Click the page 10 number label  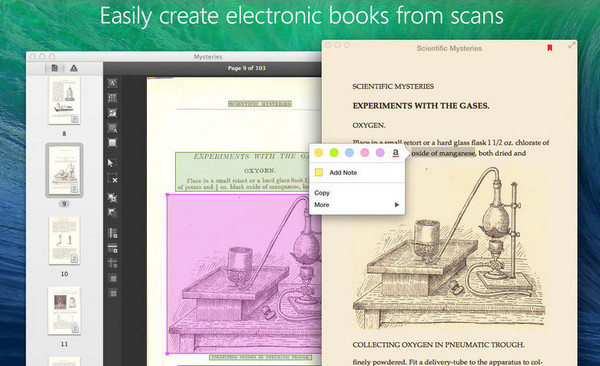pyautogui.click(x=64, y=274)
